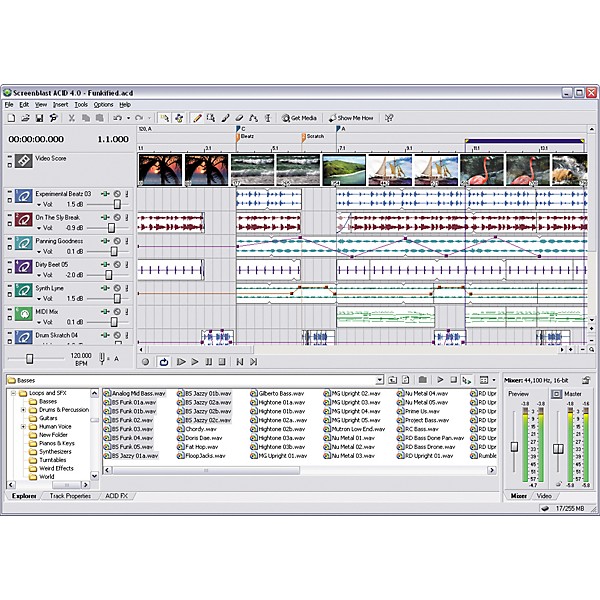Solo the Synth Lyne track
The height and width of the screenshot is (600, 600).
click(x=127, y=288)
